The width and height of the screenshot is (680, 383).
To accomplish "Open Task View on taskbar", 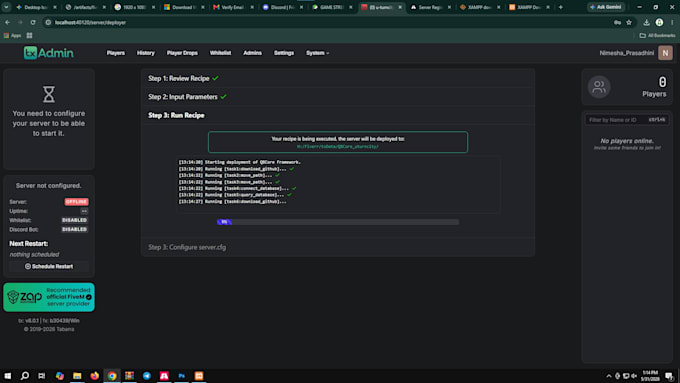I will tap(42, 376).
